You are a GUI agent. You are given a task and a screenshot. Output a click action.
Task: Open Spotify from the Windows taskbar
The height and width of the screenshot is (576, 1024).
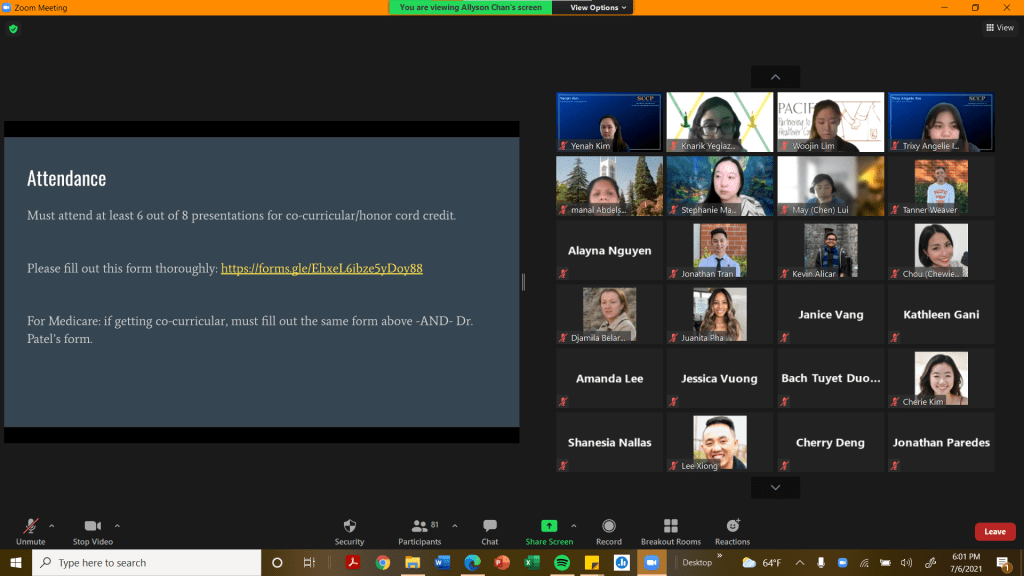[x=561, y=562]
